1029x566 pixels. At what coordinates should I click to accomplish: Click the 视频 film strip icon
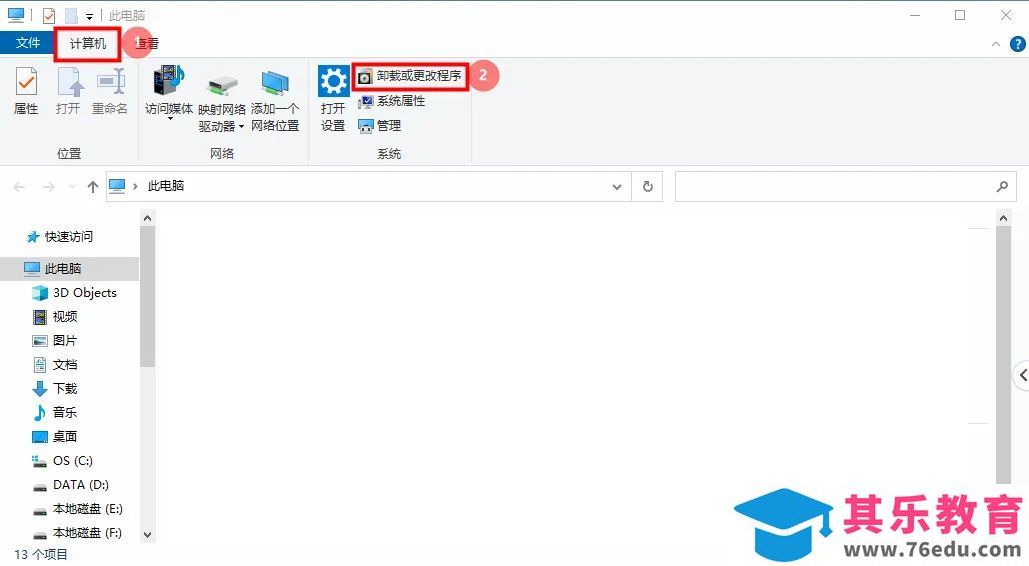coord(40,316)
